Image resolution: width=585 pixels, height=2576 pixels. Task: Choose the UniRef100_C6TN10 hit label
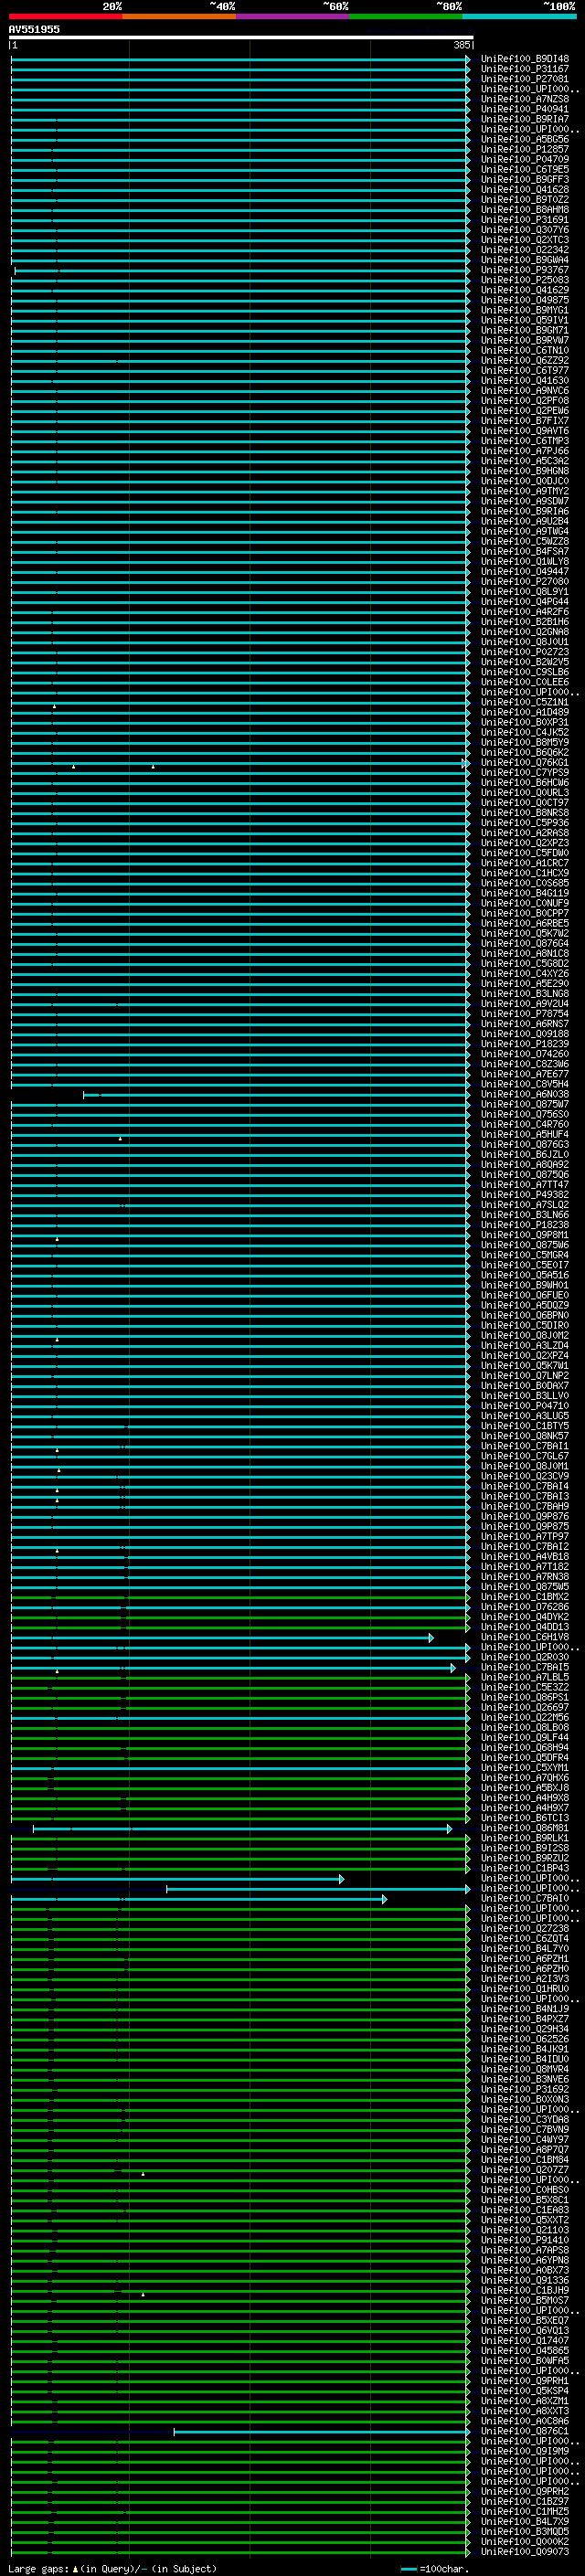(x=525, y=350)
